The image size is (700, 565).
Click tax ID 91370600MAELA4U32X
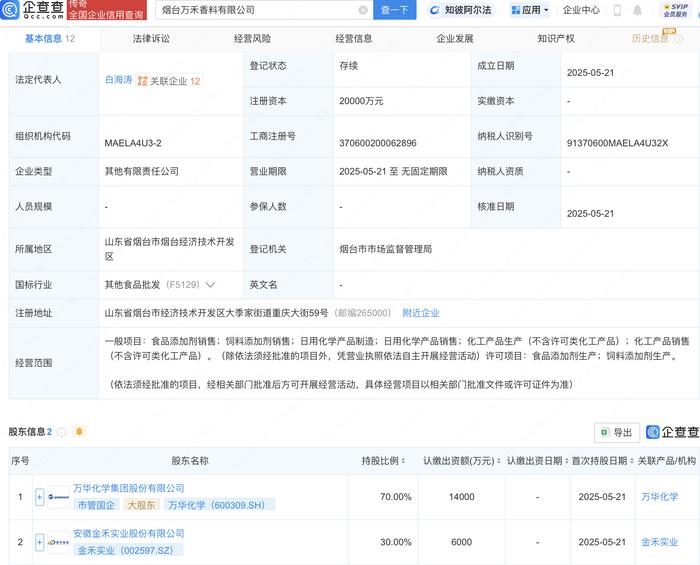tap(617, 143)
